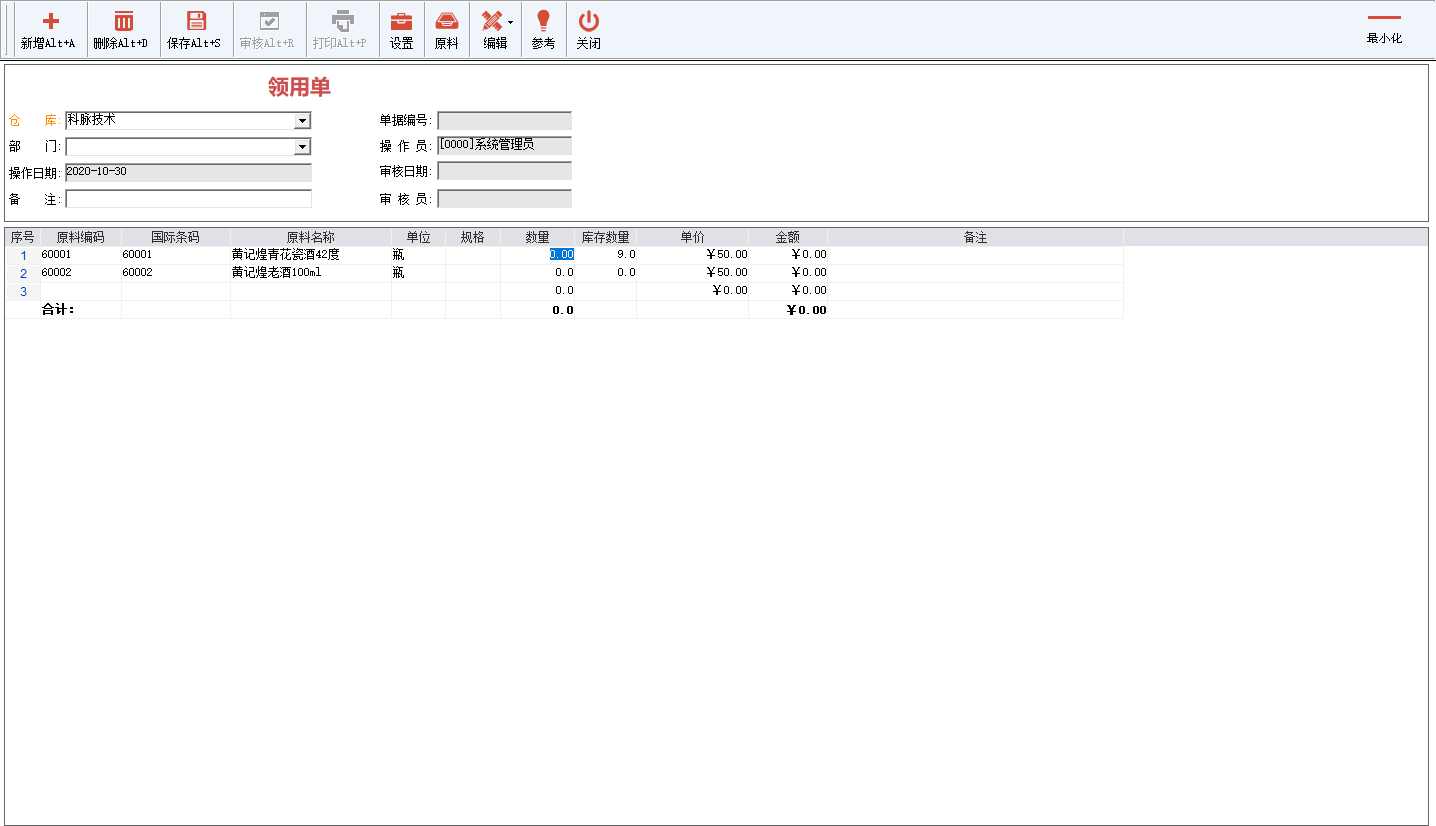Screen dimensions: 1436x826
Task: Click the 审核日期 field
Action: [504, 171]
